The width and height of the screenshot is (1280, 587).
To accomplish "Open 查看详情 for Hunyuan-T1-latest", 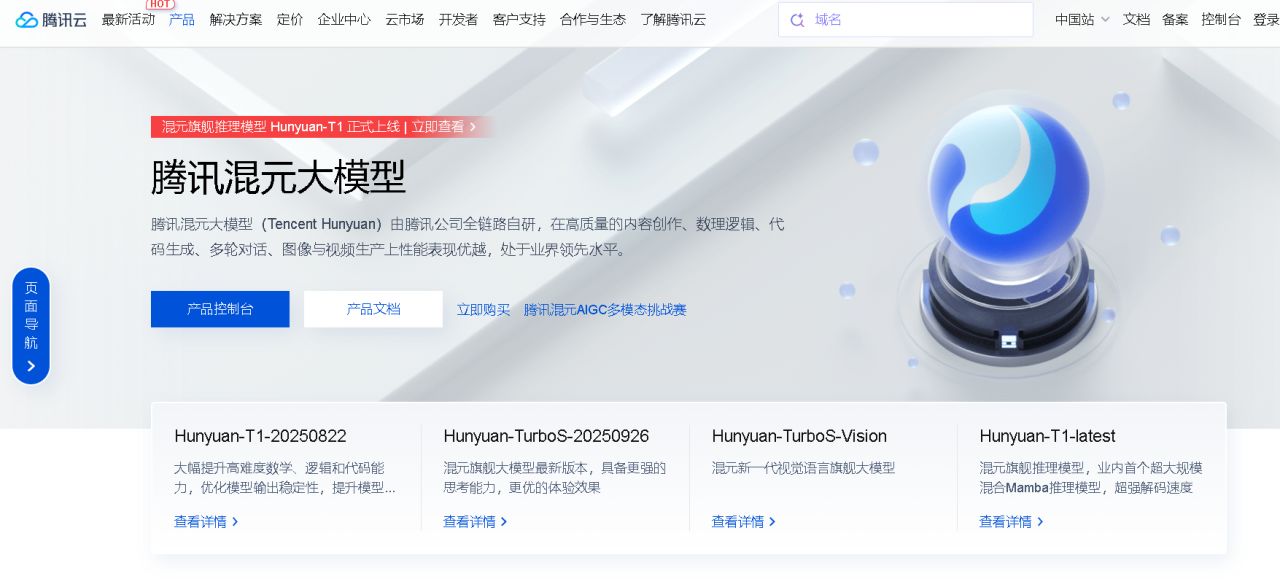I will point(1011,522).
